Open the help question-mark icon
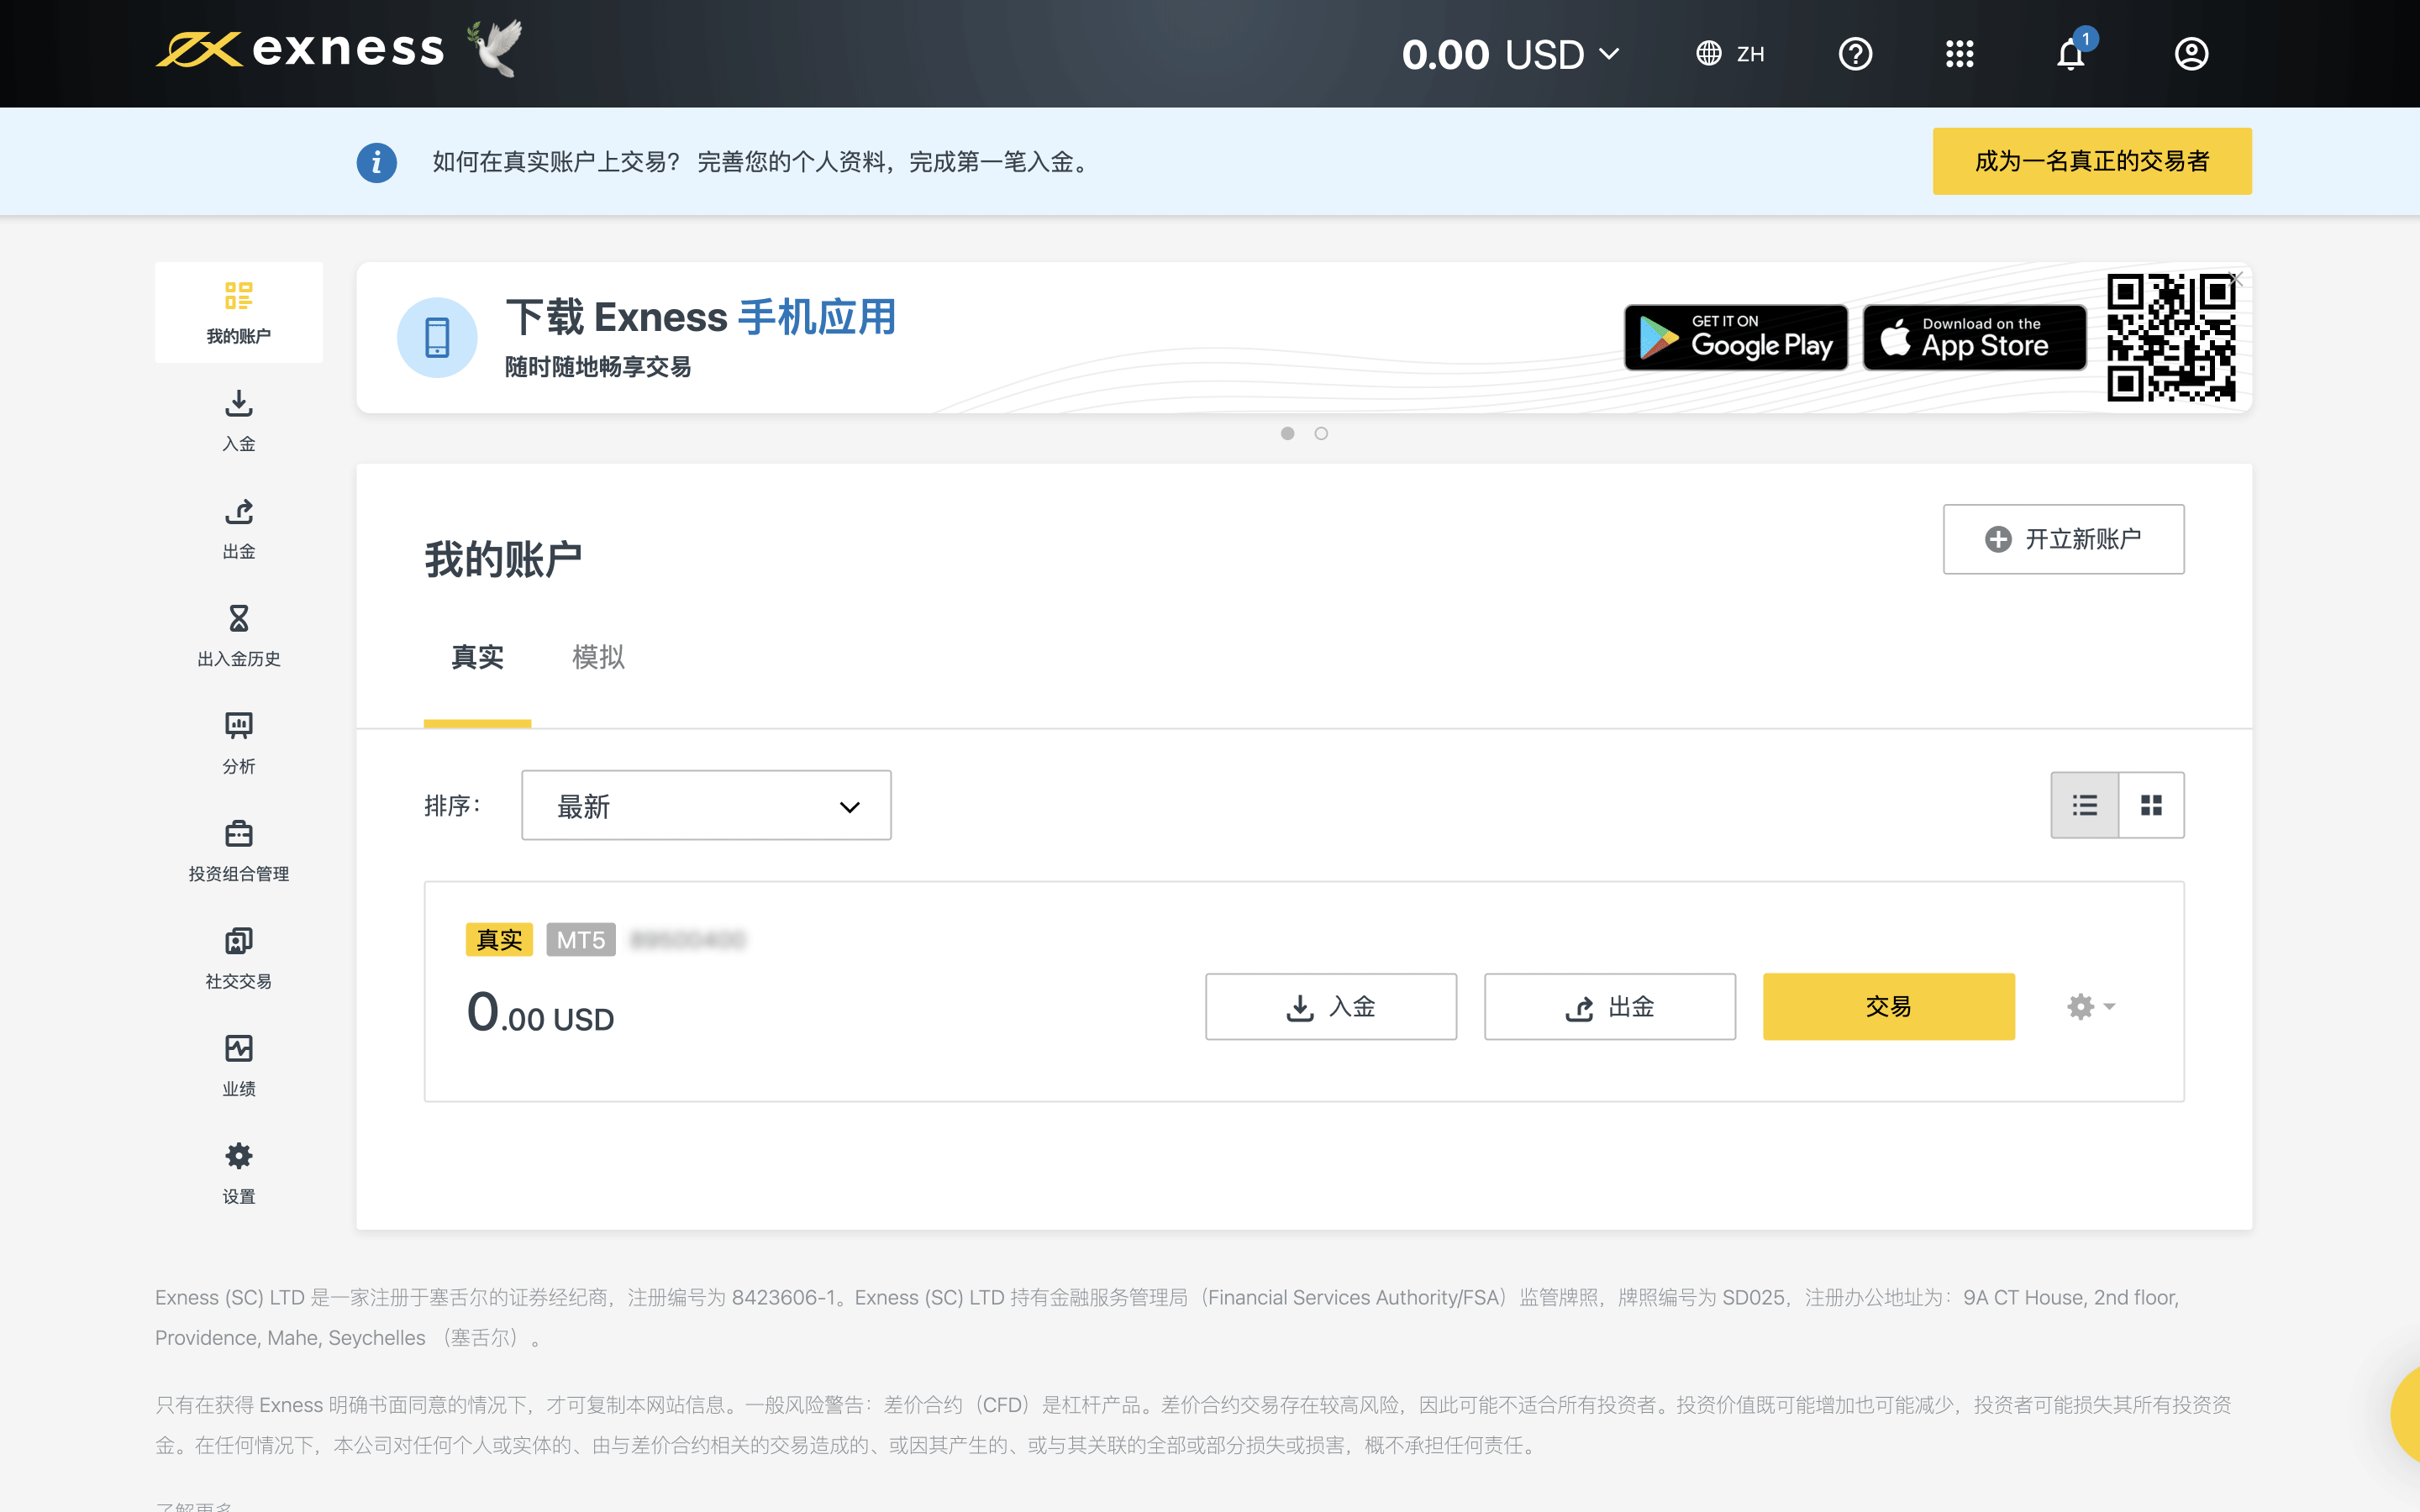The image size is (2420, 1512). (x=1855, y=54)
